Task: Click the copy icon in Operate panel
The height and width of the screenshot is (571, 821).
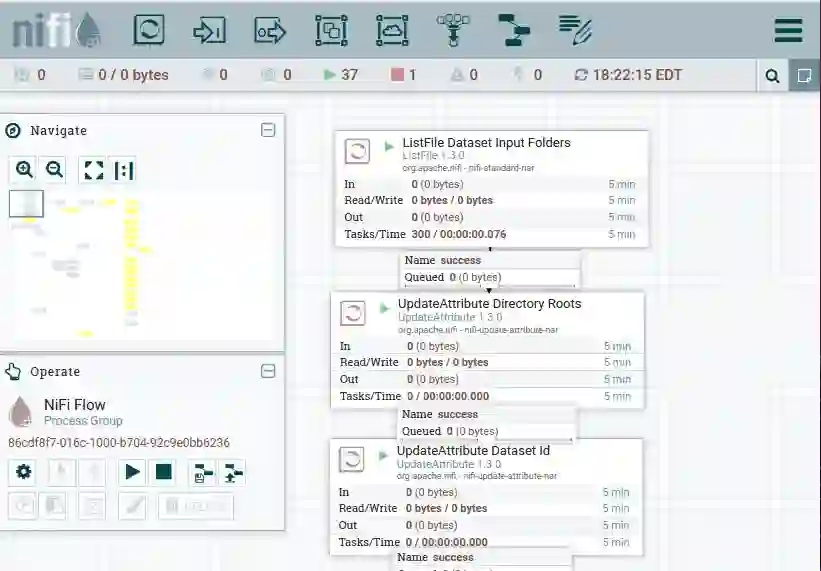Action: (x=23, y=506)
